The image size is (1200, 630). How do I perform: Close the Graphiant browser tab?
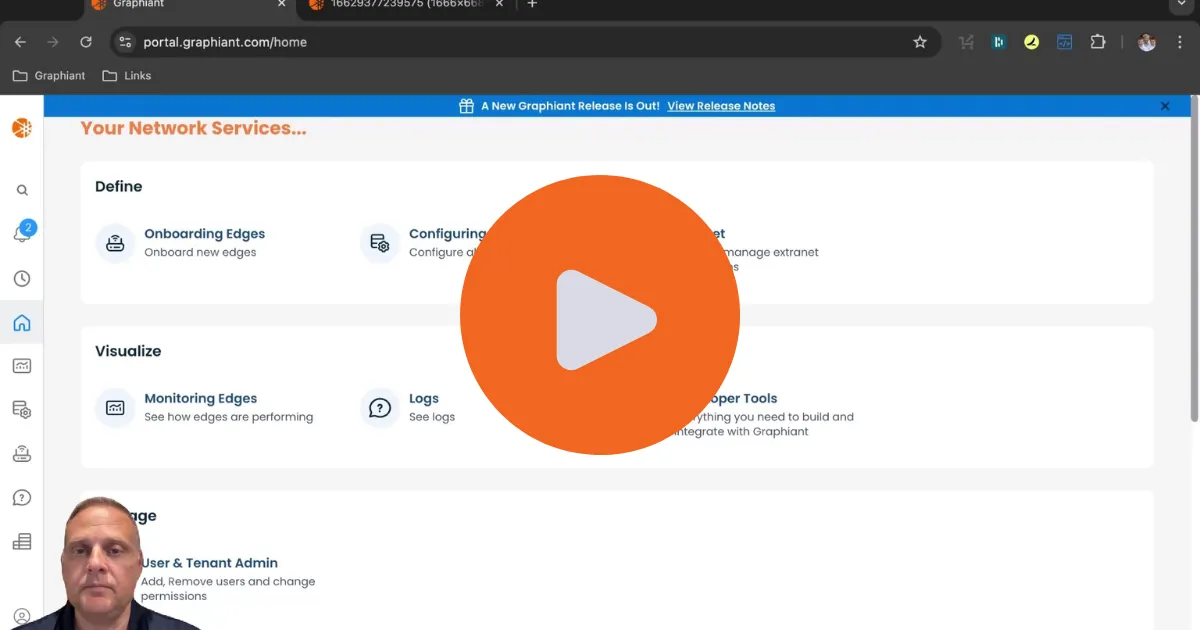point(281,5)
